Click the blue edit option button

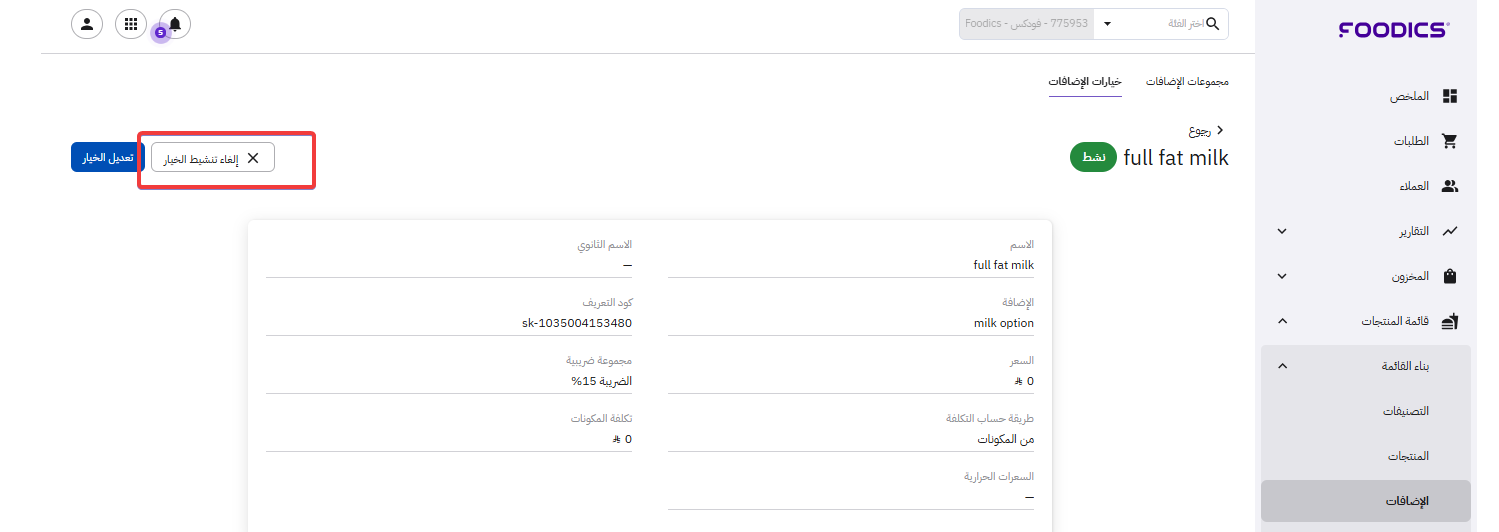tap(108, 158)
